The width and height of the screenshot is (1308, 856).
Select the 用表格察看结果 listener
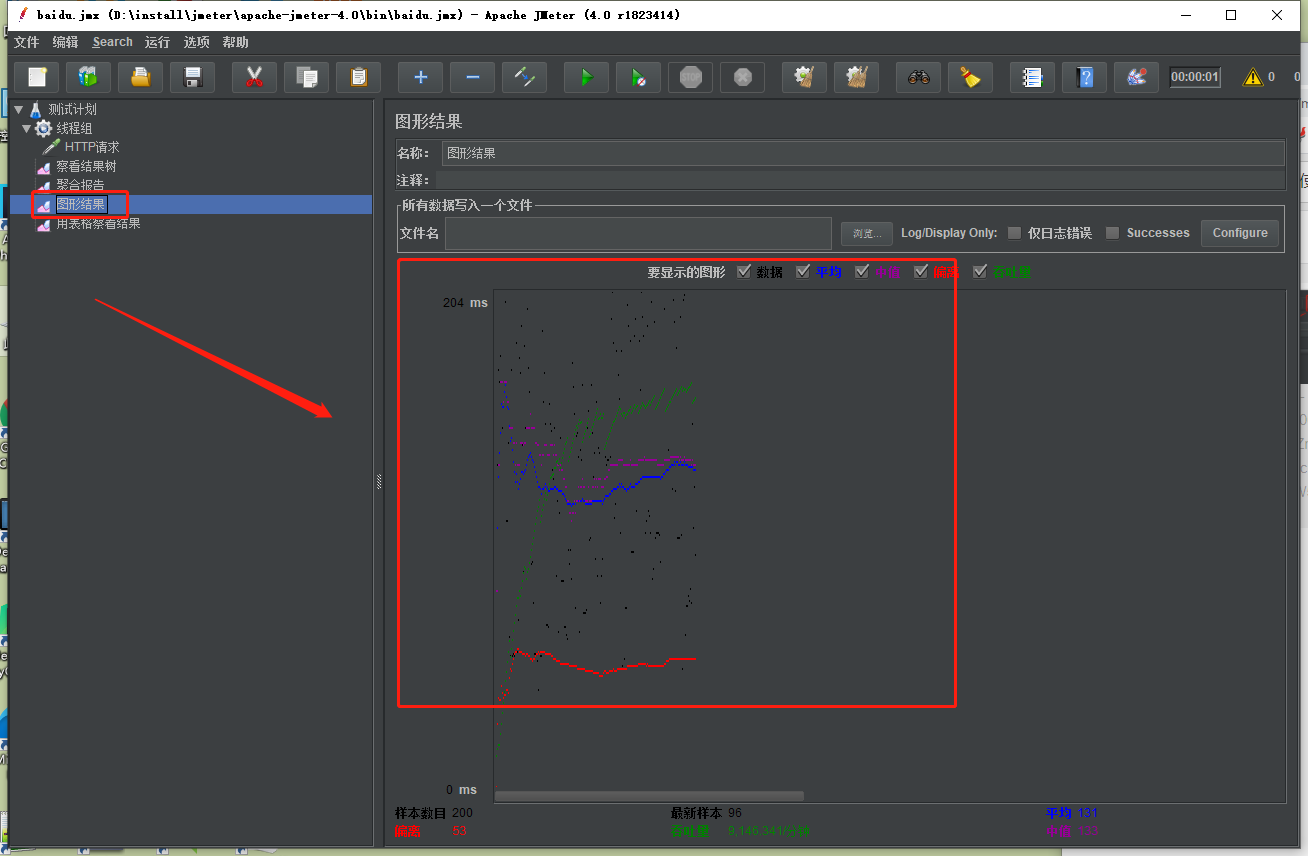[x=98, y=223]
